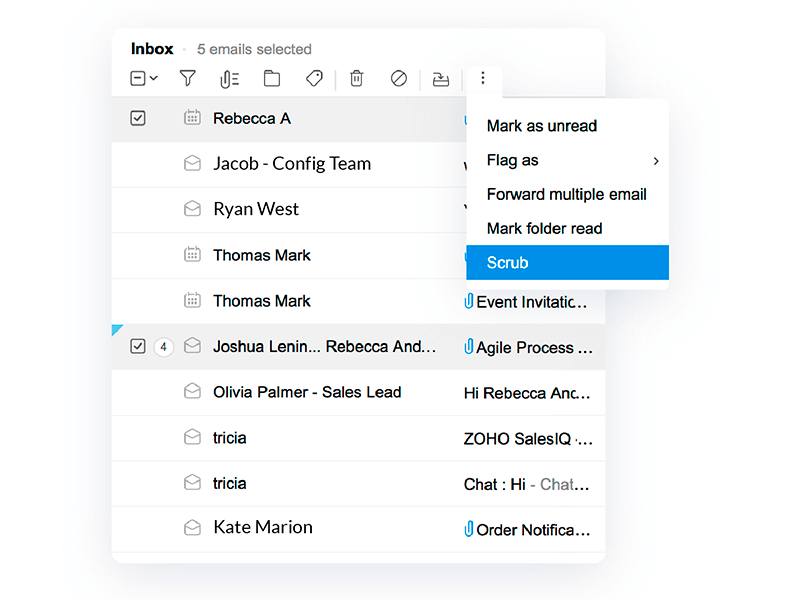Click the move to folder icon
Image resolution: width=800 pixels, height=600 pixels.
271,78
